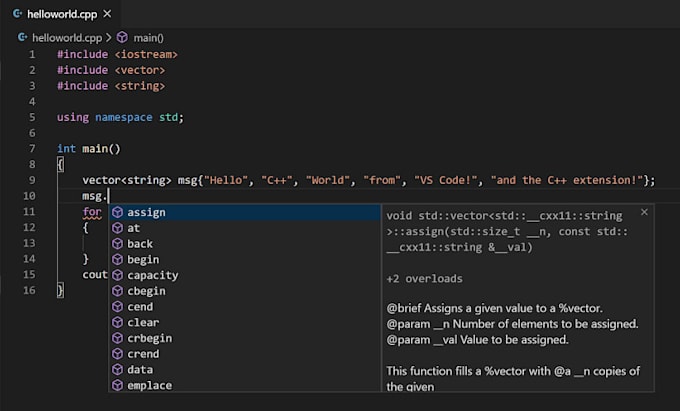Click the method icon next to at
This screenshot has height=411, width=680.
pyautogui.click(x=118, y=228)
